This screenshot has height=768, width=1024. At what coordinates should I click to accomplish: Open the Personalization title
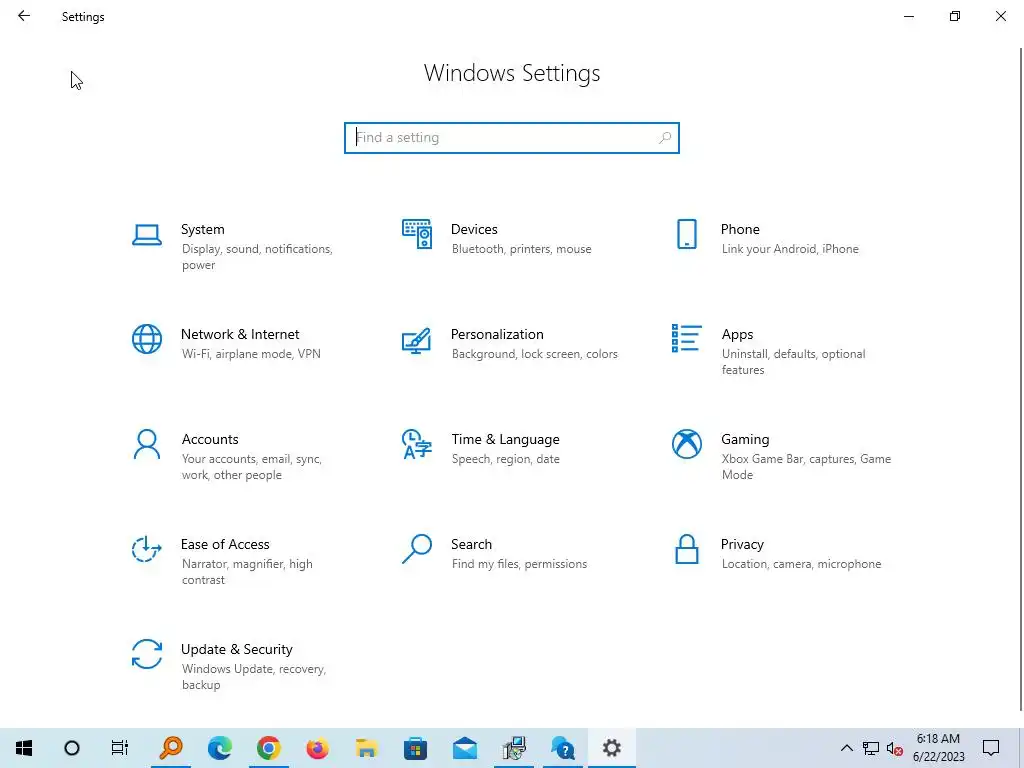pyautogui.click(x=497, y=334)
